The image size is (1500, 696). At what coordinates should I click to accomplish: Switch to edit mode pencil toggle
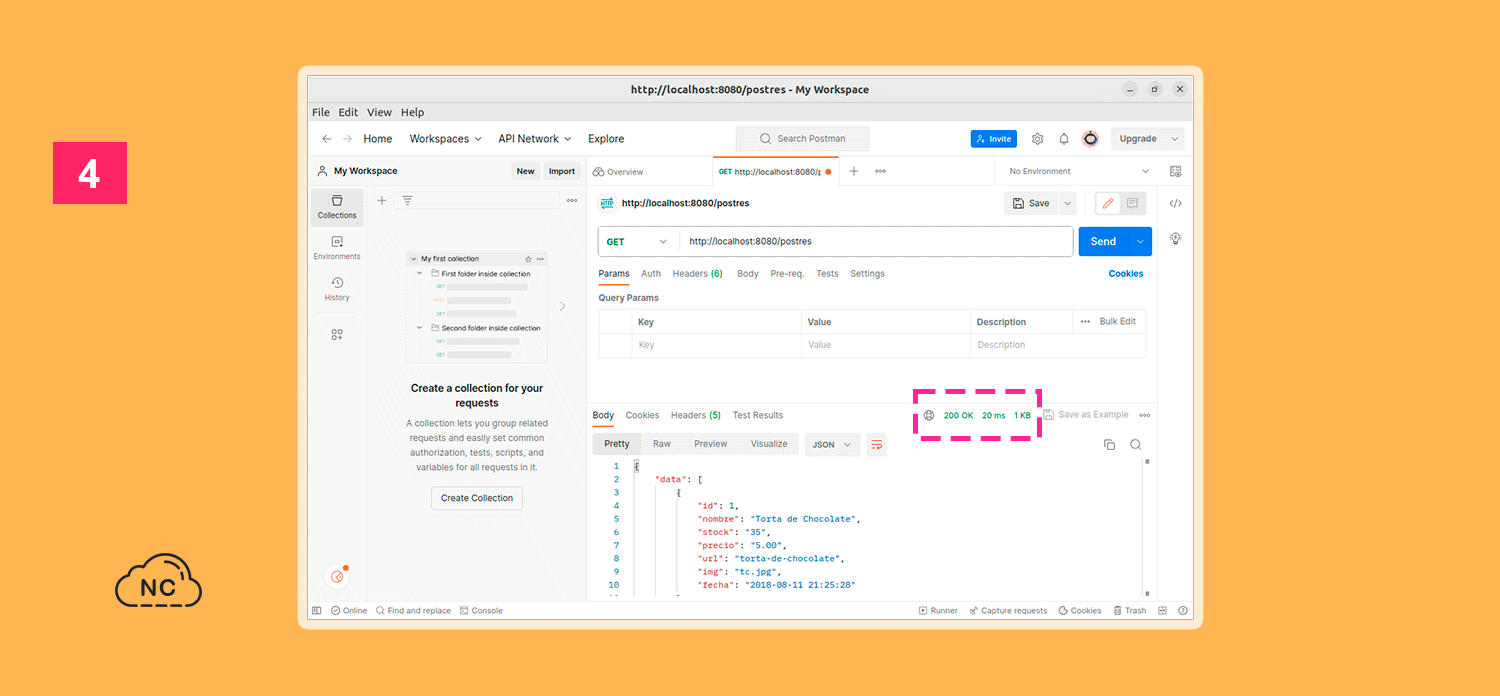(x=1107, y=203)
